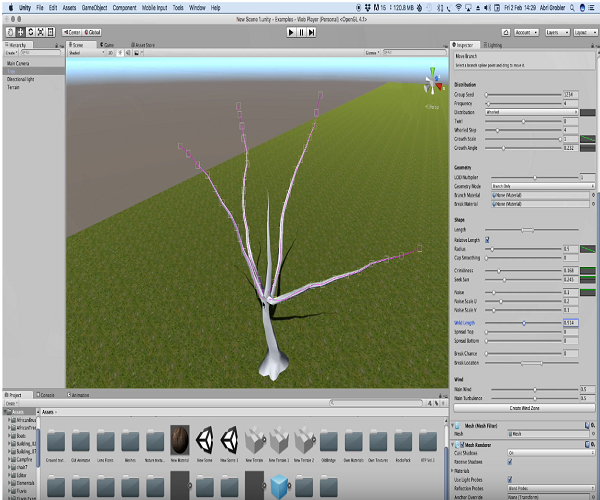Select the Rect Transform tool
The width and height of the screenshot is (600, 500).
51,32
